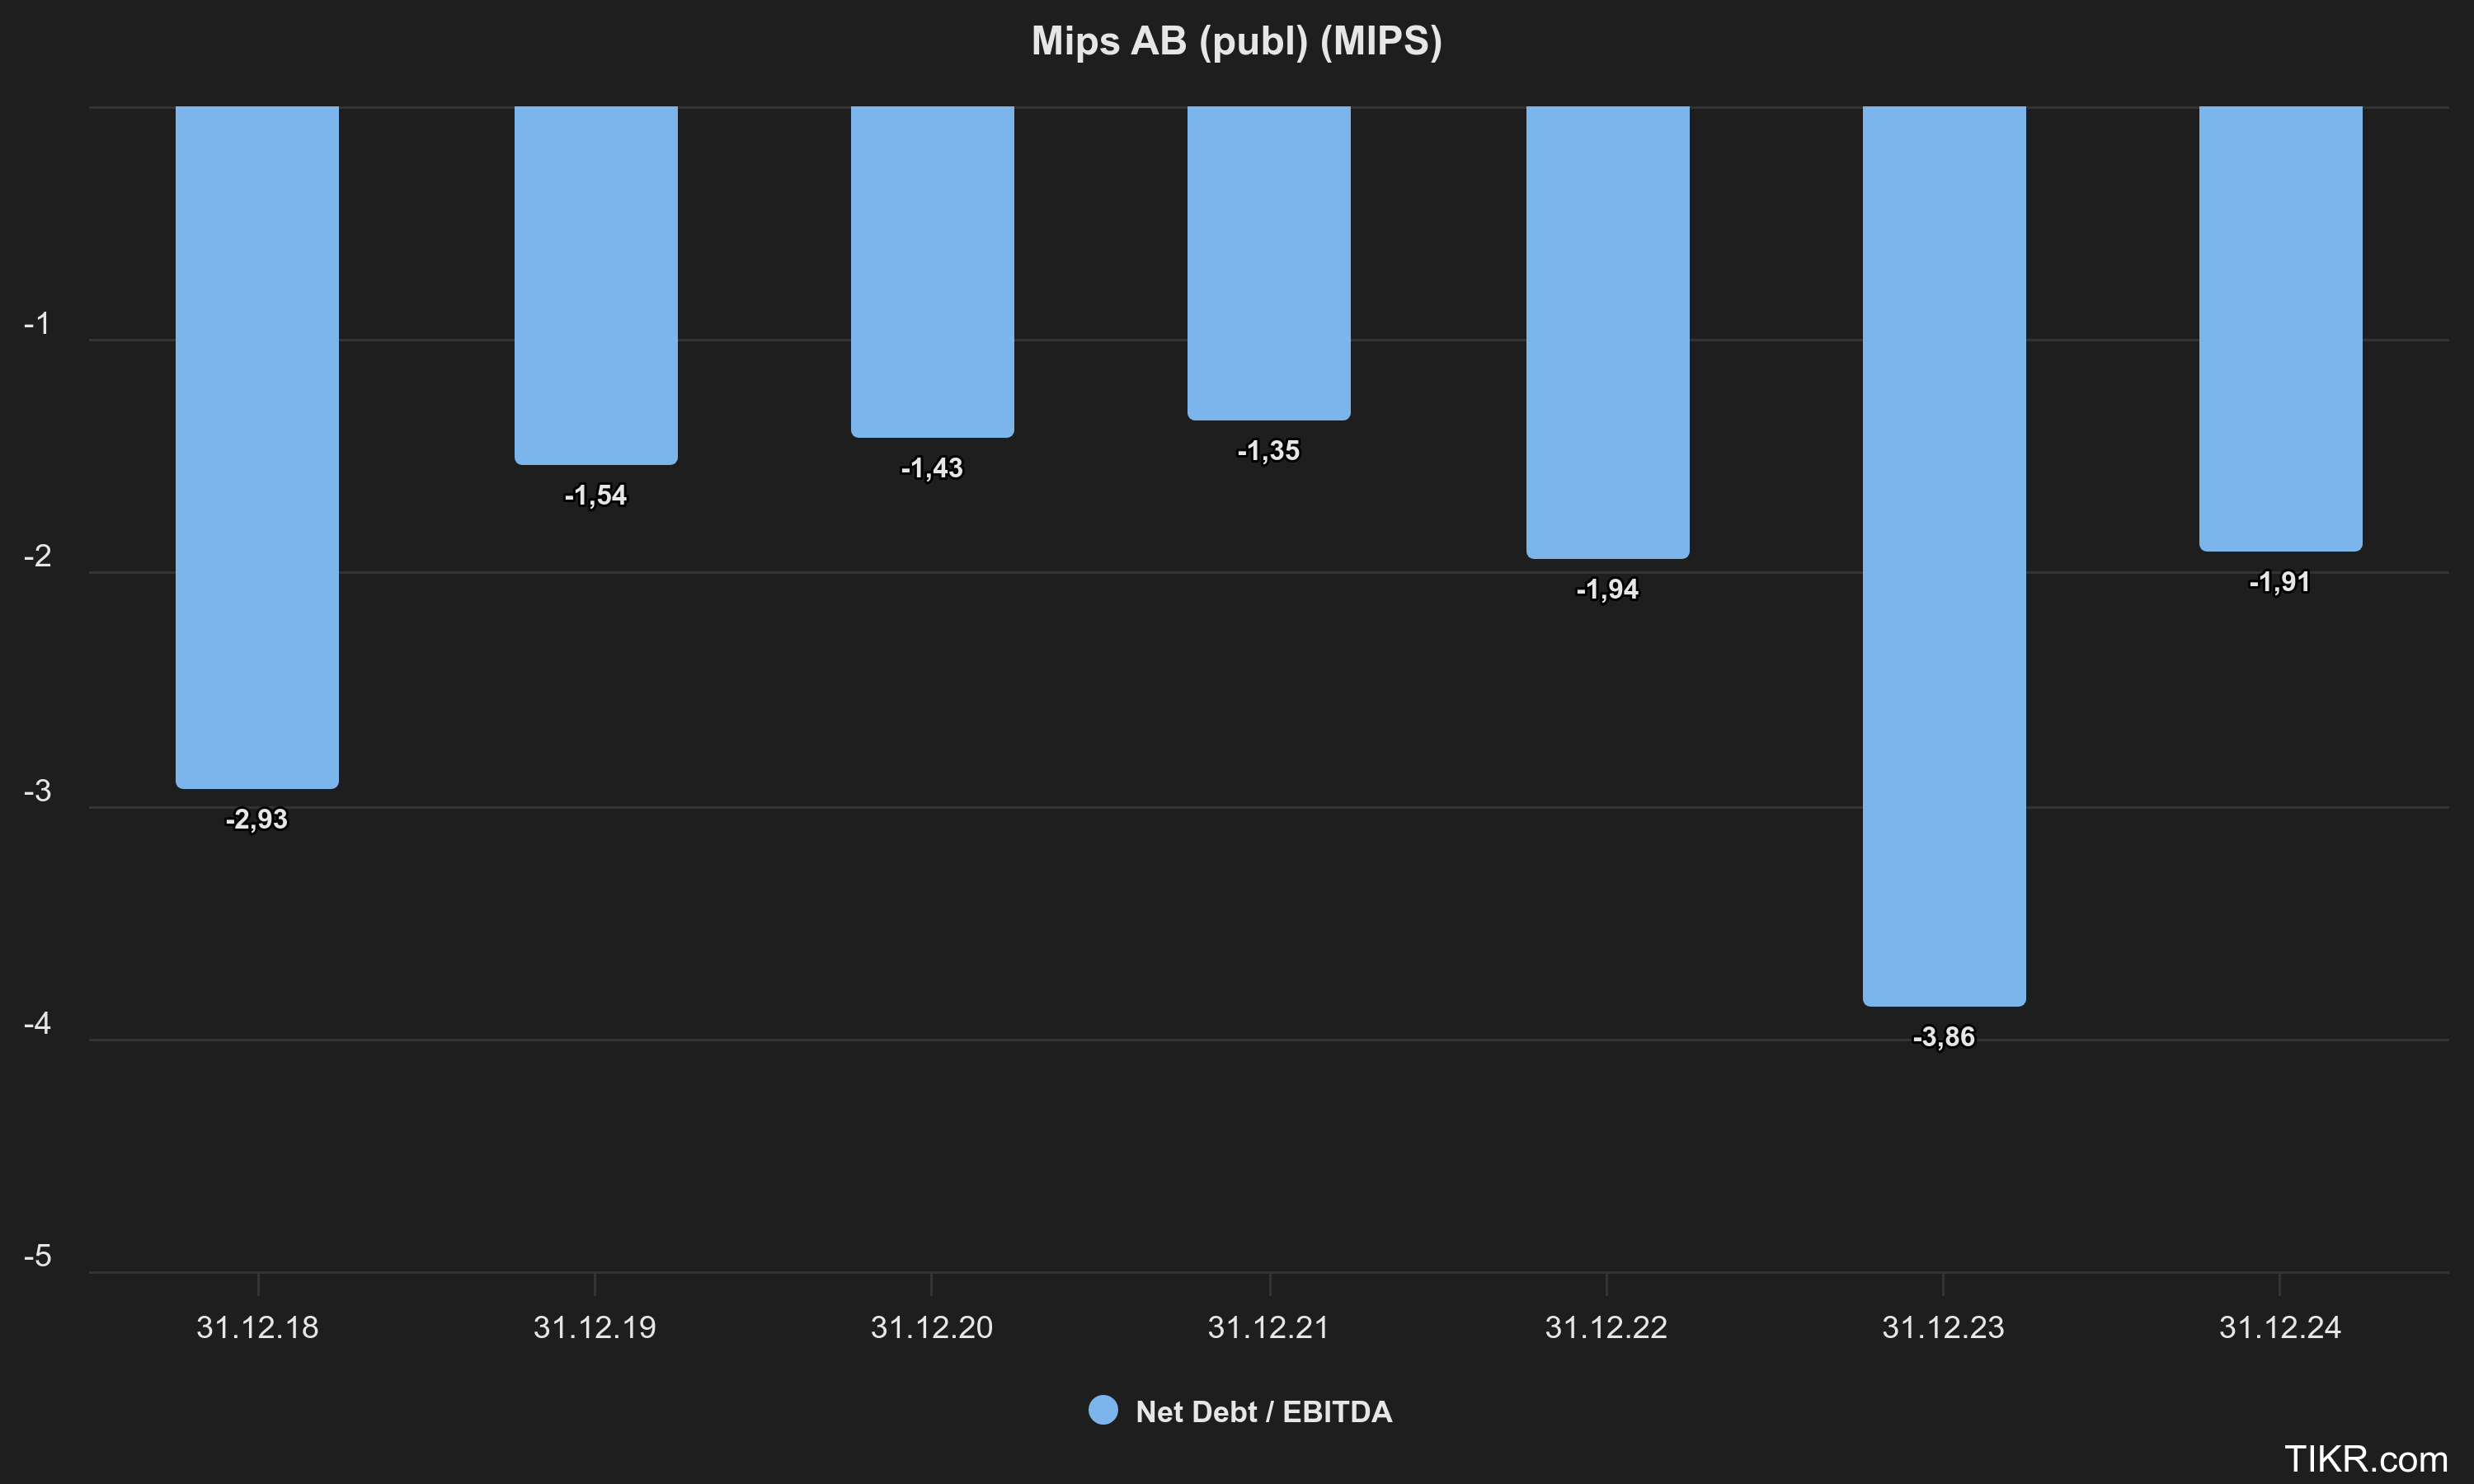Screen dimensions: 2474x1484
Task: Click the 31.12.19 bar
Action: 596,285
